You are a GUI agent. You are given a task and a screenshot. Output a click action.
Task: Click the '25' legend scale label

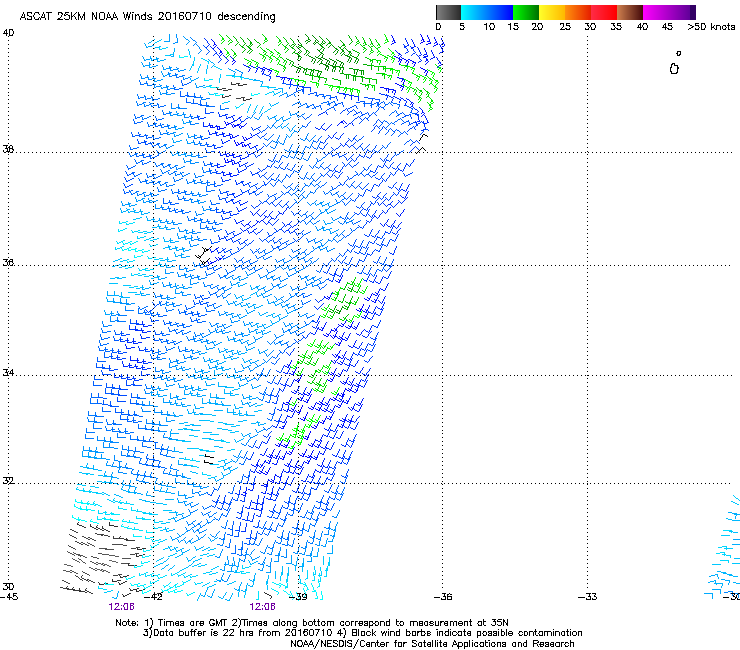(x=565, y=27)
